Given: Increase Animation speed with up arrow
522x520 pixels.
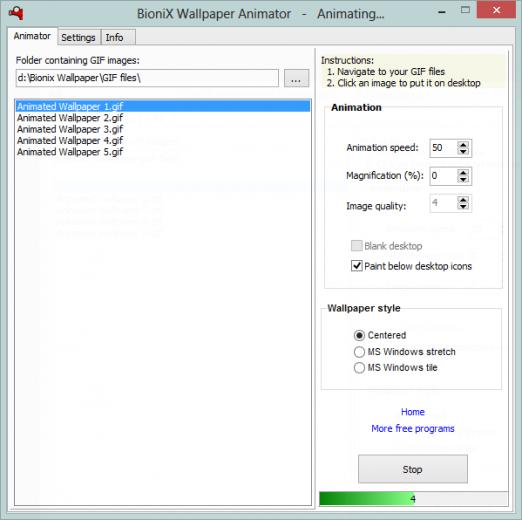Looking at the screenshot, I should click(463, 145).
